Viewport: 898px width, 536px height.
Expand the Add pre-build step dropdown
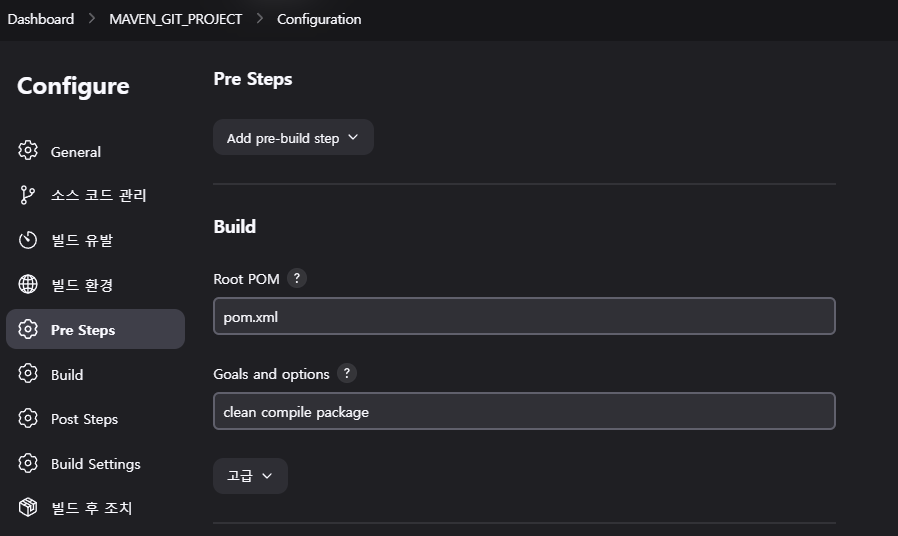pyautogui.click(x=293, y=137)
